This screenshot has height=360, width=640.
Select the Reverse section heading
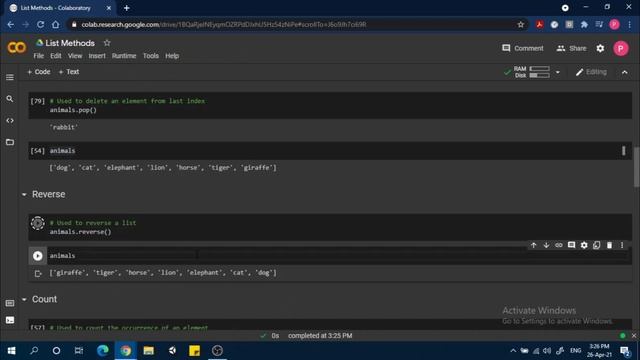click(49, 194)
